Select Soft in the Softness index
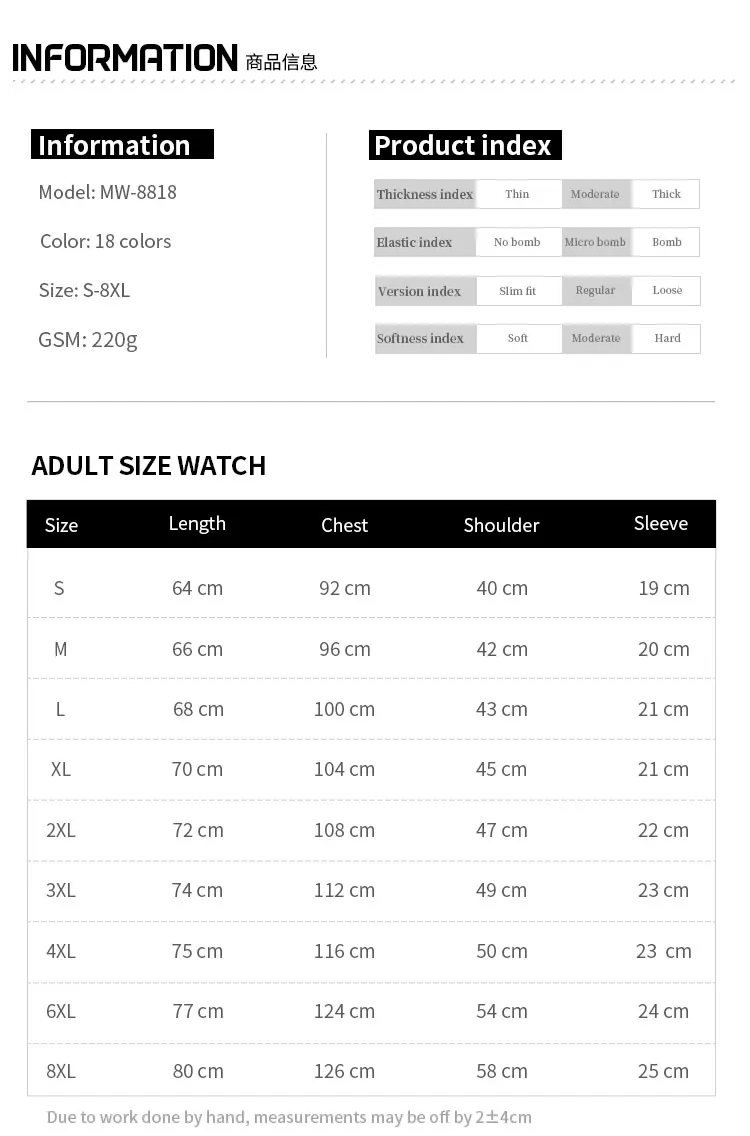 [518, 338]
